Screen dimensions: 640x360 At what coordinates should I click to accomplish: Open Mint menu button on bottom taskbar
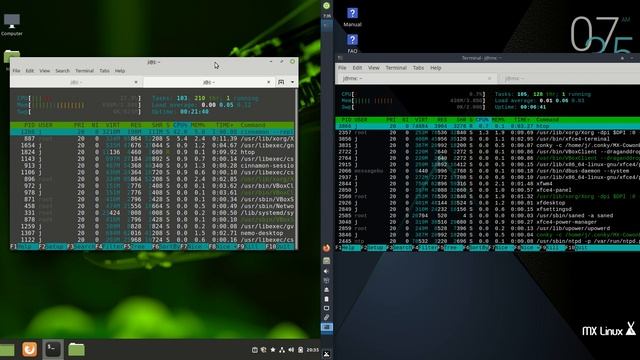click(7, 349)
